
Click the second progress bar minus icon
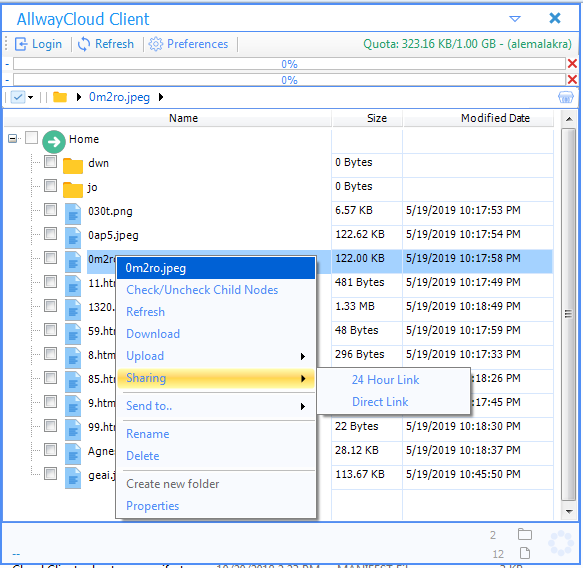click(7, 80)
